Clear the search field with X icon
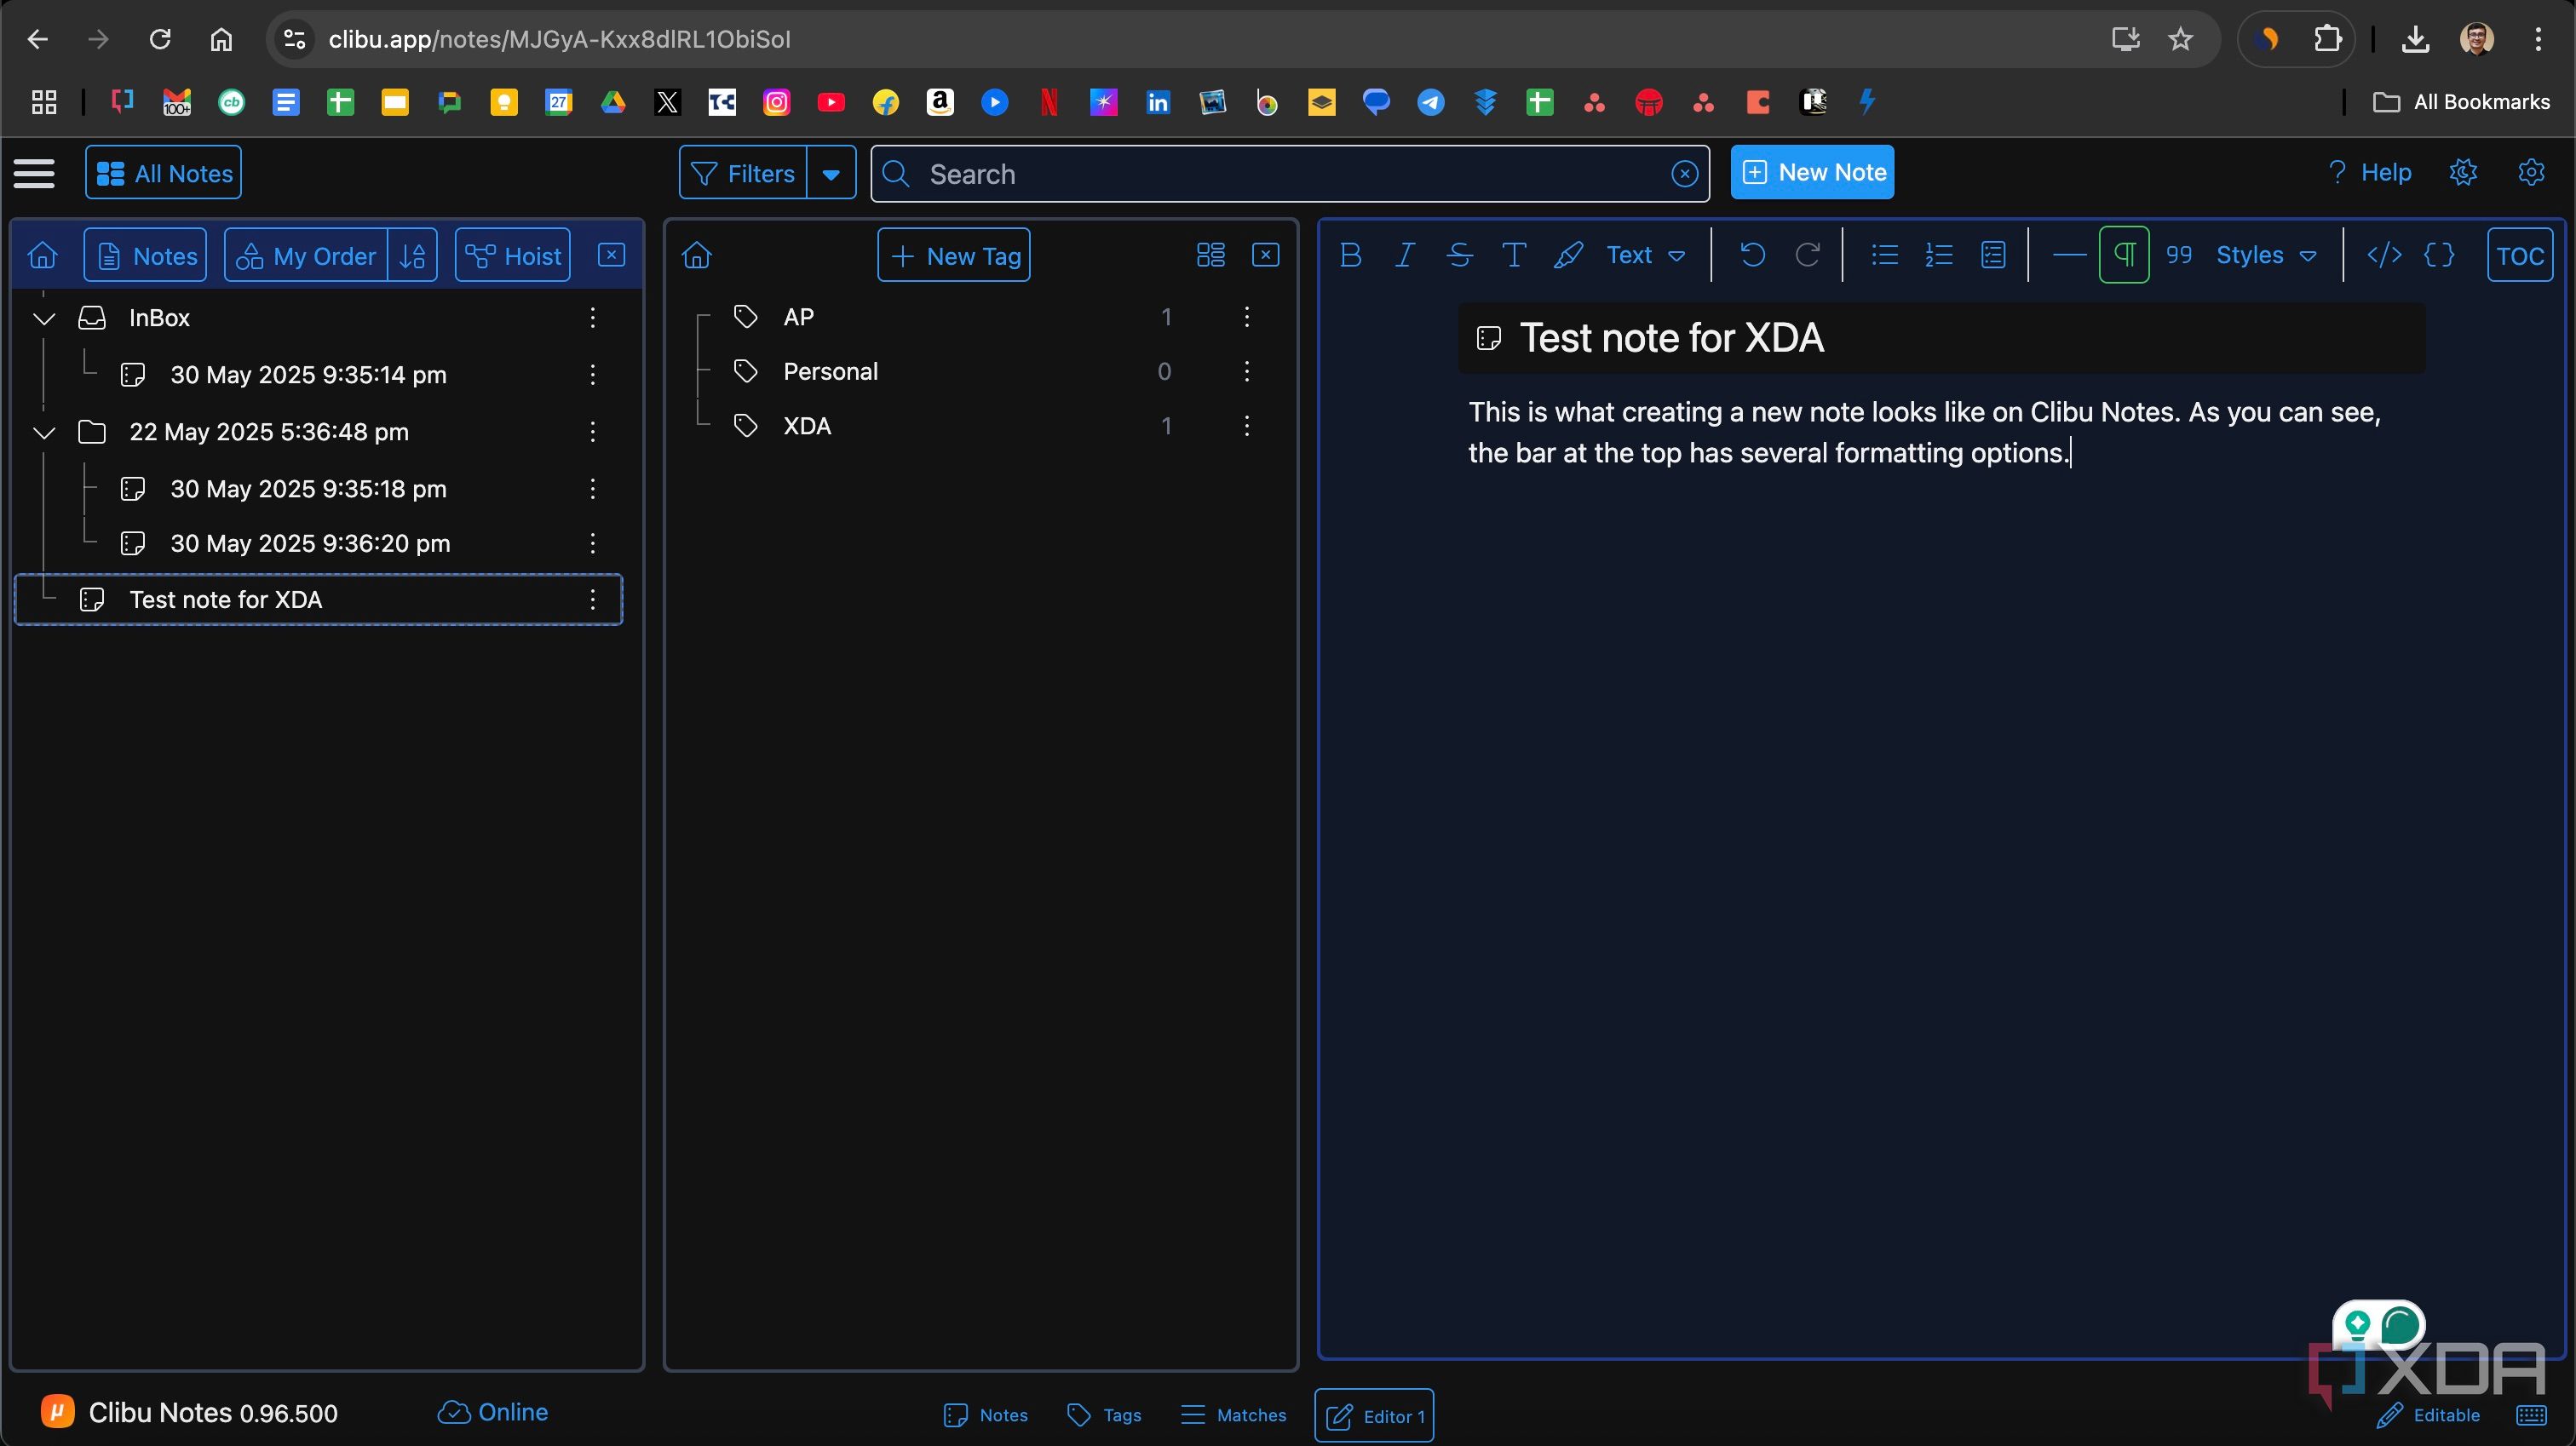Viewport: 2576px width, 1446px height. [x=1684, y=174]
